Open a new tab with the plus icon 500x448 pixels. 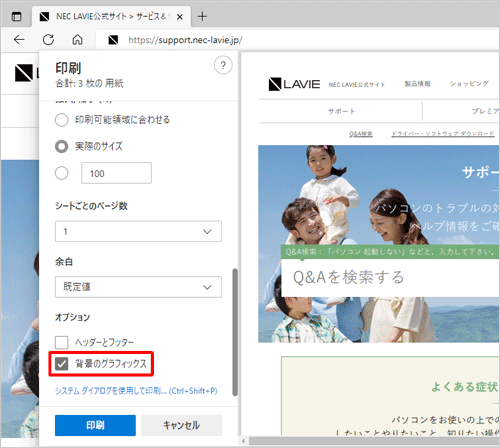point(202,16)
